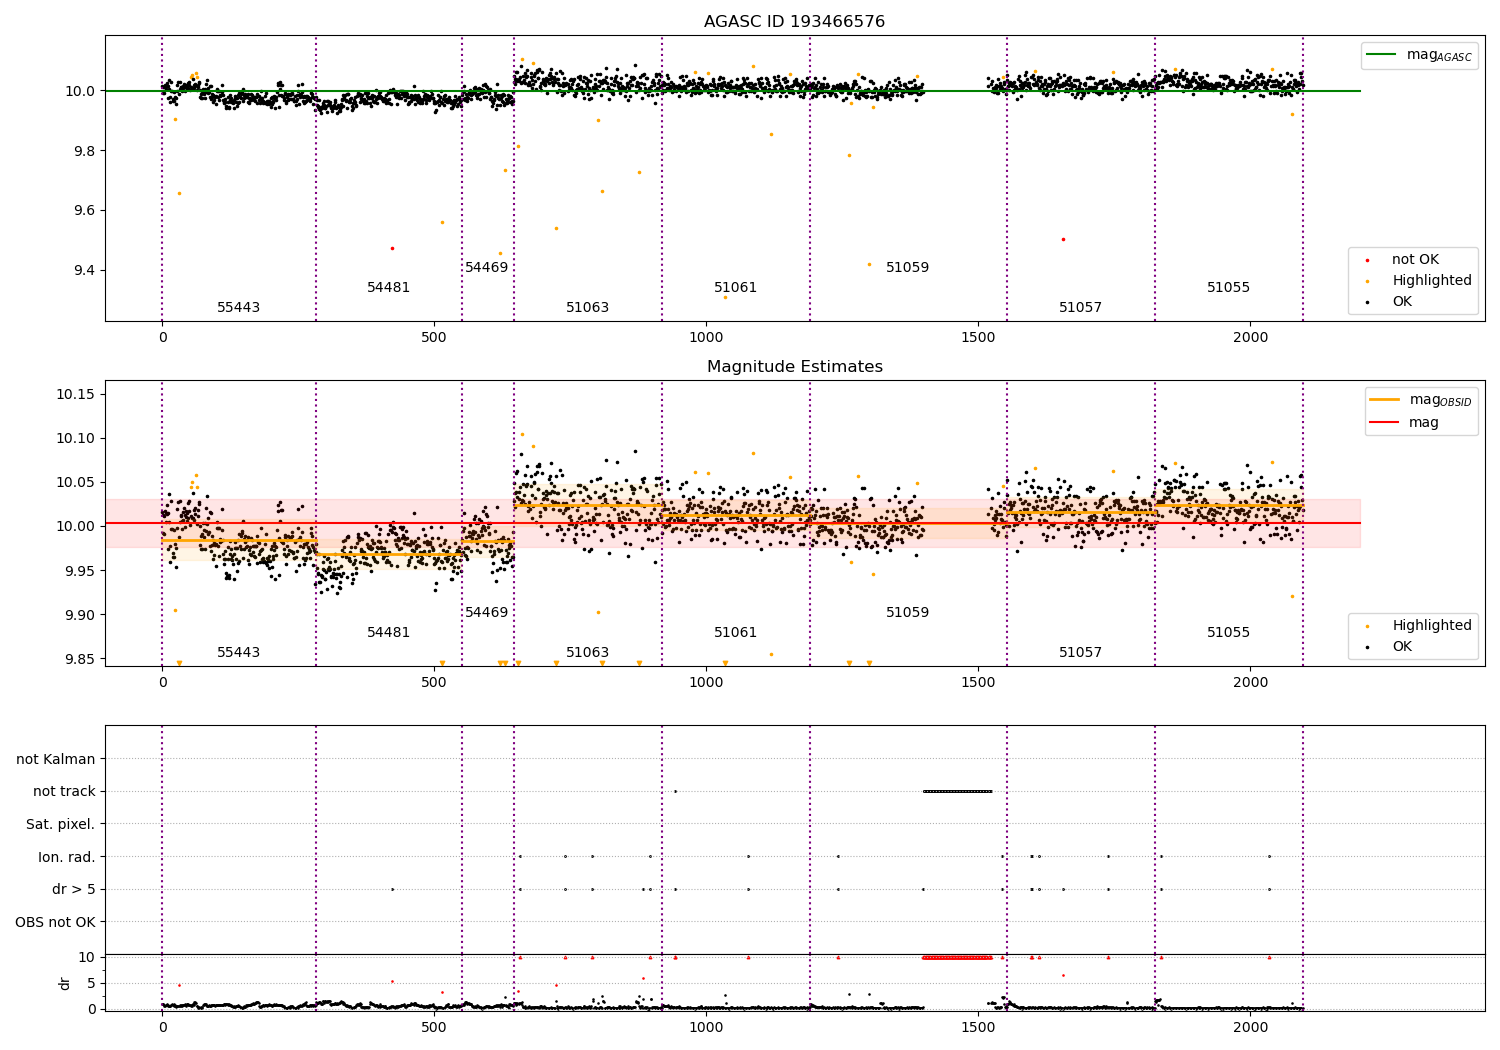Click obsid label 51055 in the top plot
The height and width of the screenshot is (1050, 1500).
point(1228,288)
